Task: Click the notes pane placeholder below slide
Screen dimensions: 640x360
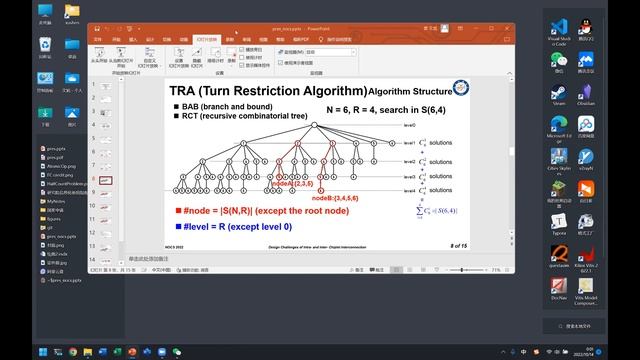Action: pos(149,259)
